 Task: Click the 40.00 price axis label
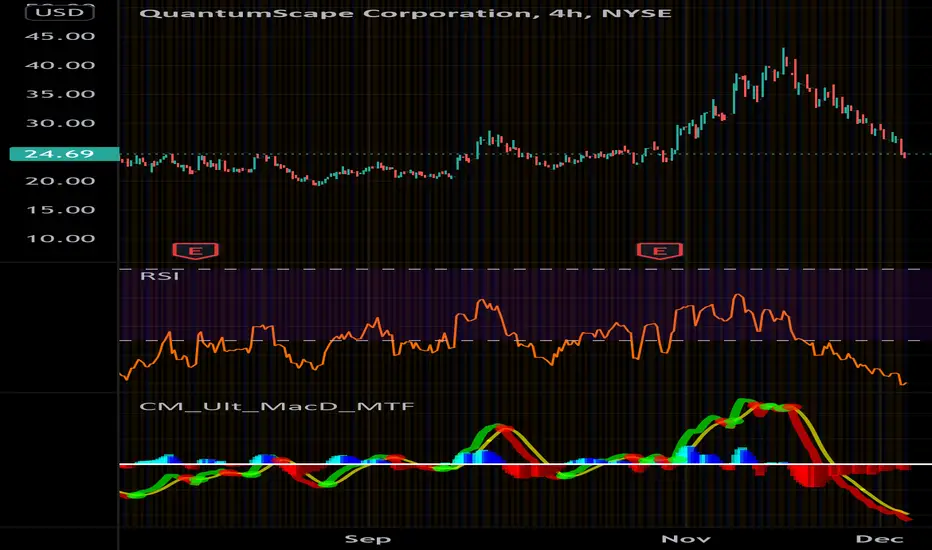tap(60, 65)
